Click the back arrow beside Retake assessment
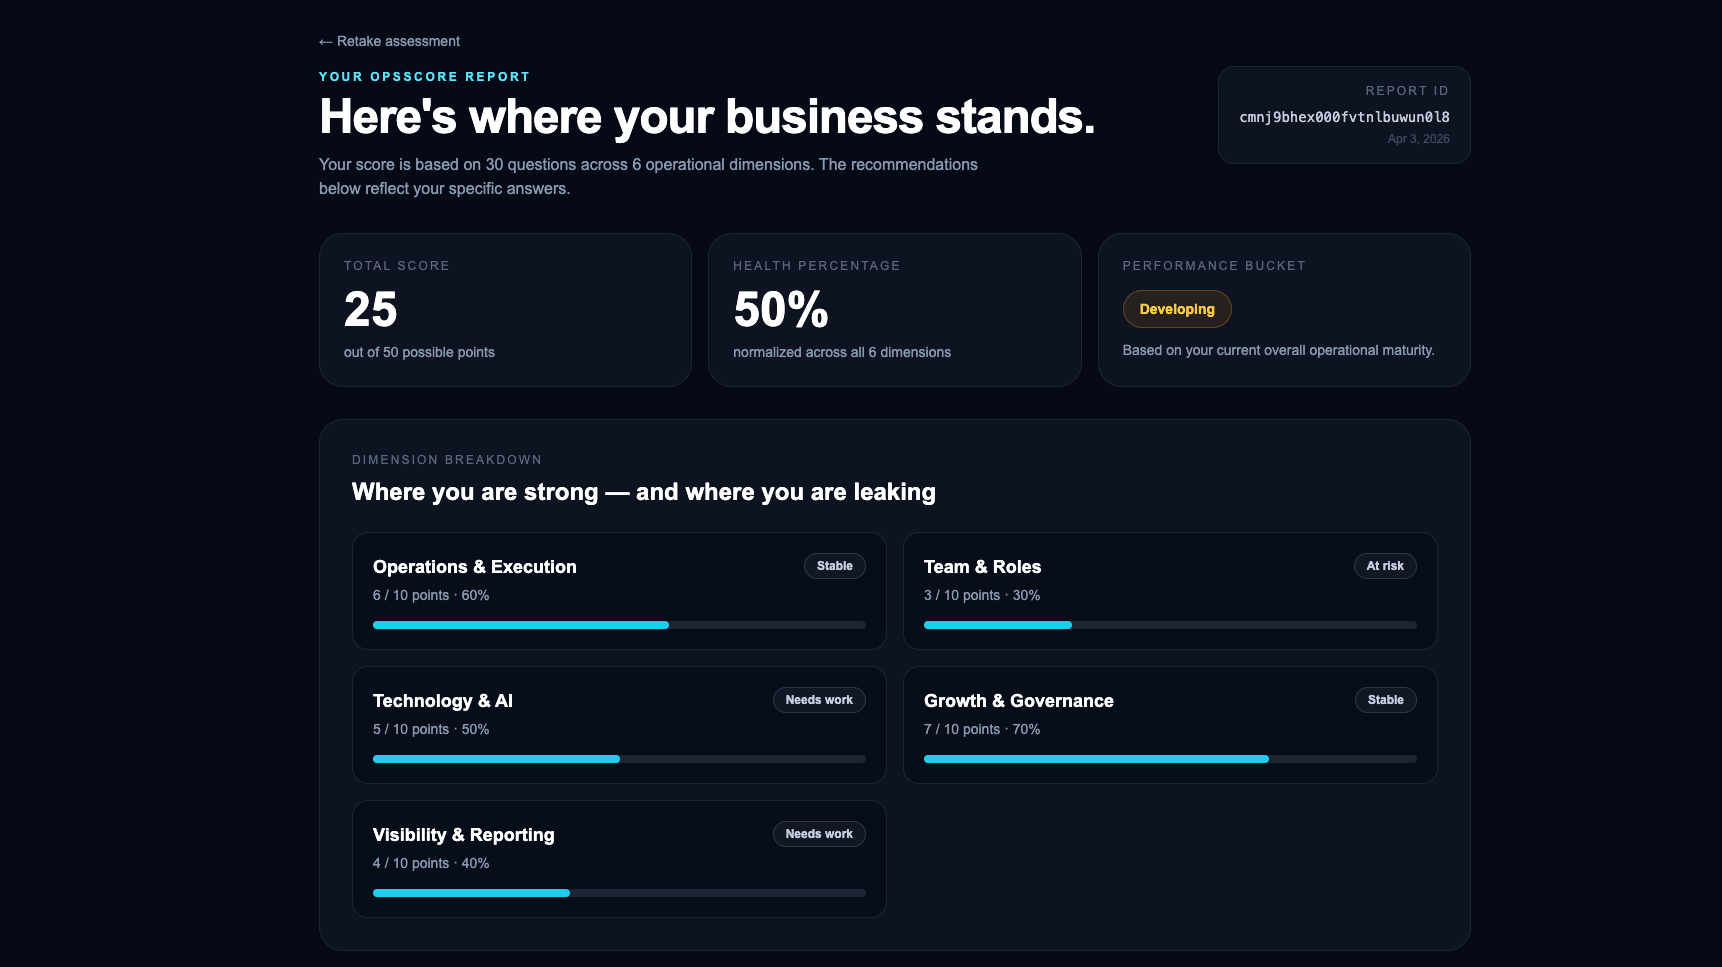This screenshot has width=1722, height=967. (x=326, y=42)
